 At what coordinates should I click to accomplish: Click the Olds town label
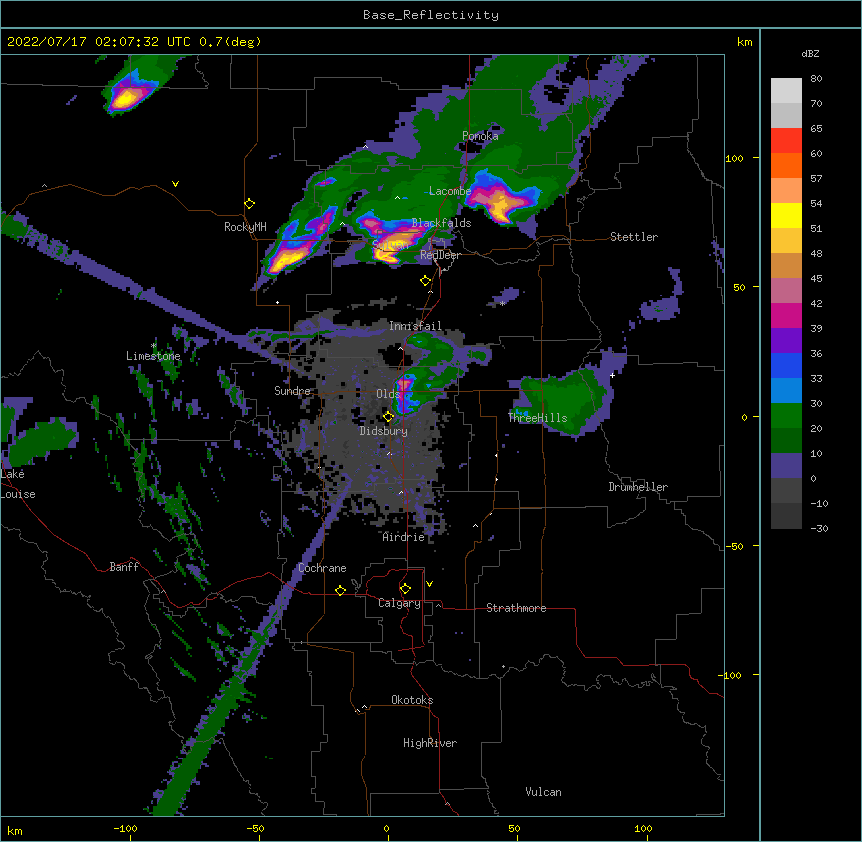tap(388, 394)
